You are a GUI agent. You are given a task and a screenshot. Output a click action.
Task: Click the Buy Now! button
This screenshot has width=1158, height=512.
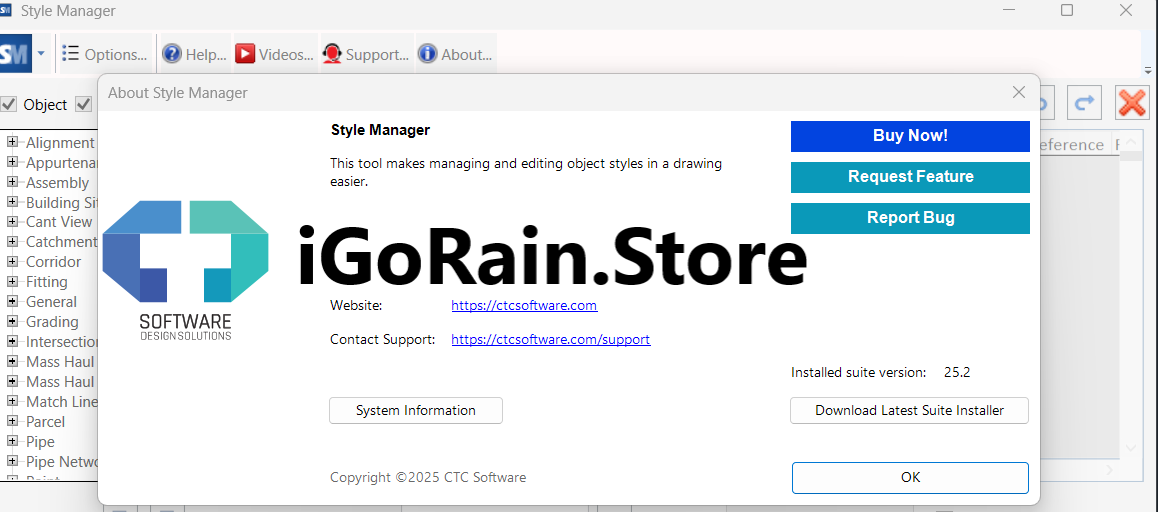click(910, 136)
